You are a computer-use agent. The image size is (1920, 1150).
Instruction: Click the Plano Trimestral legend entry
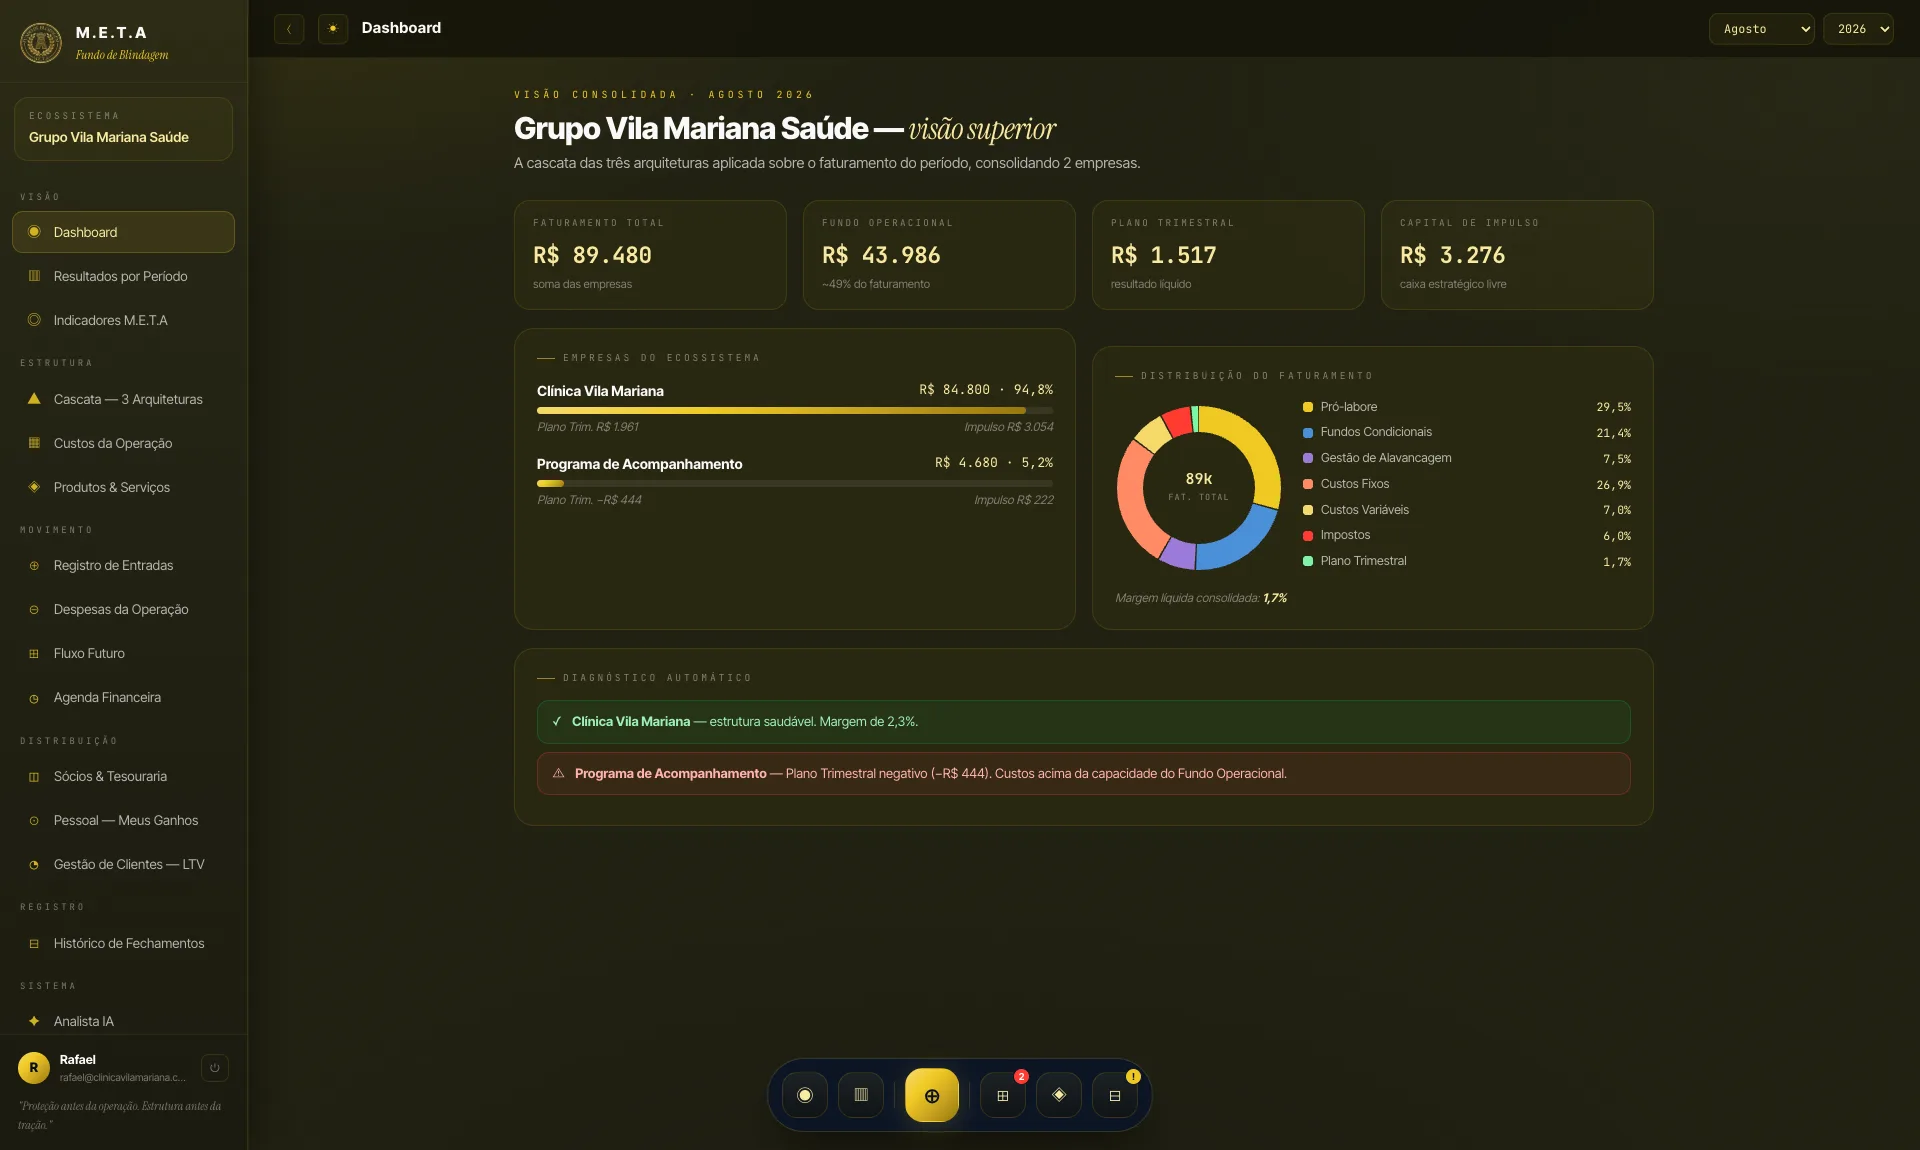(1467, 561)
